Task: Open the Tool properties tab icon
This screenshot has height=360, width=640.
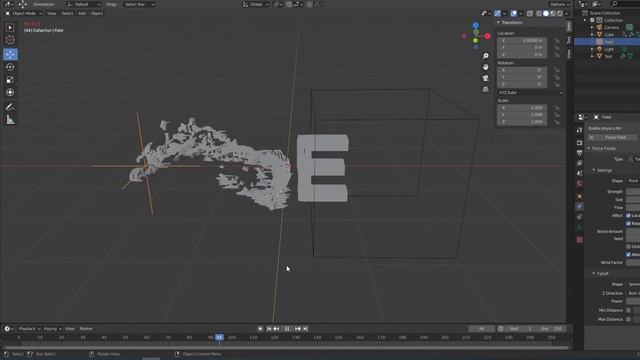Action: 579,131
